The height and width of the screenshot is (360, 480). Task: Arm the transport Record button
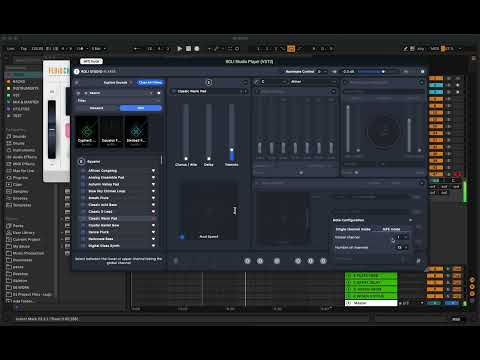197,49
